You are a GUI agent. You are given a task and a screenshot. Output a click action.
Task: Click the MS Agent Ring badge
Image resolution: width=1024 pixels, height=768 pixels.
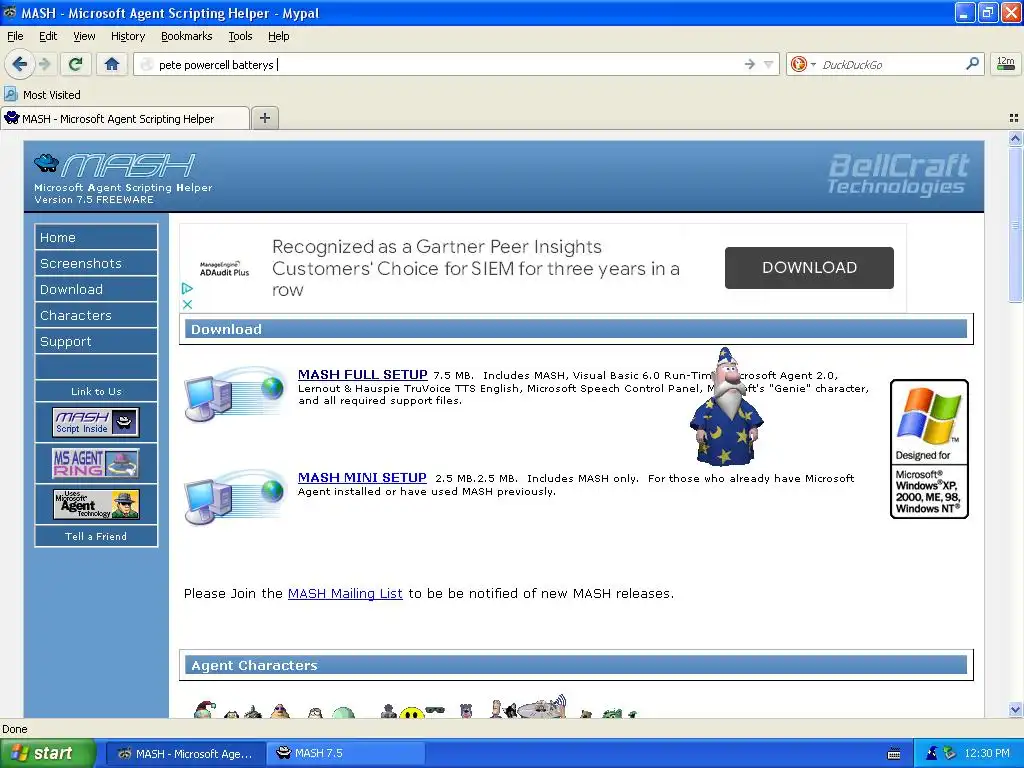click(x=95, y=463)
